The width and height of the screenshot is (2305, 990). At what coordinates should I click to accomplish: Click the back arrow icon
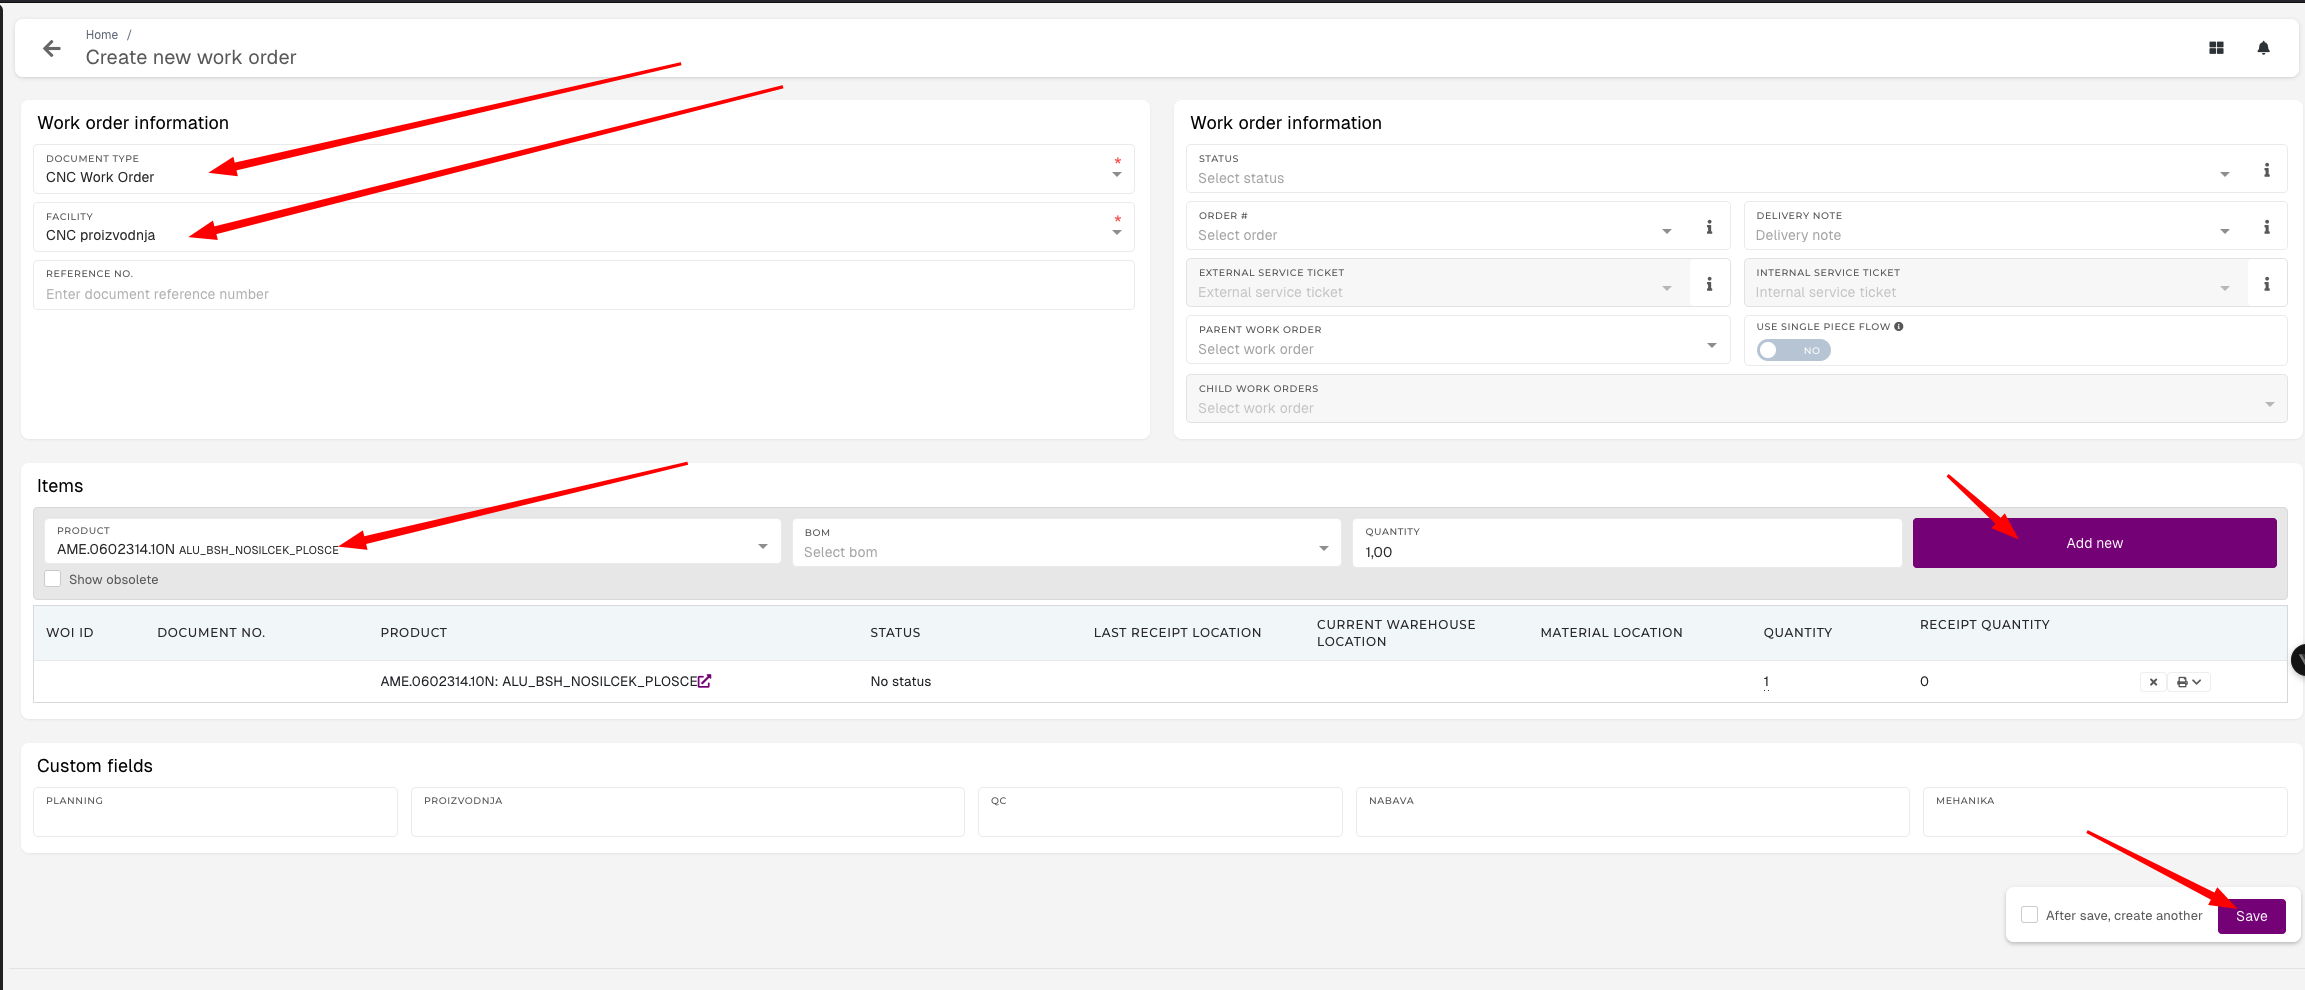(x=52, y=48)
